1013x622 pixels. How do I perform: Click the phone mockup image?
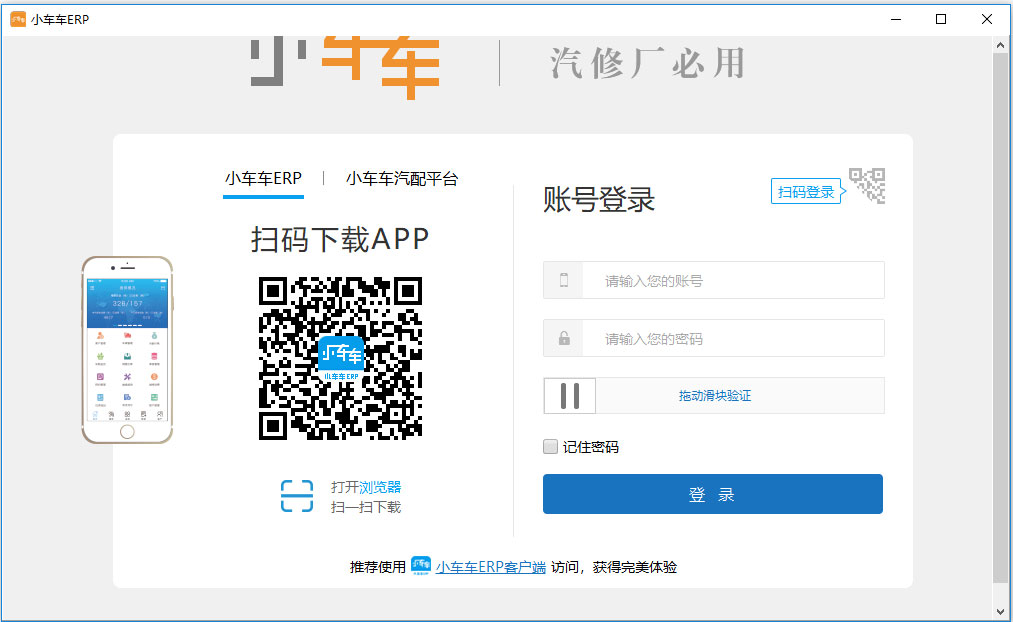[127, 350]
